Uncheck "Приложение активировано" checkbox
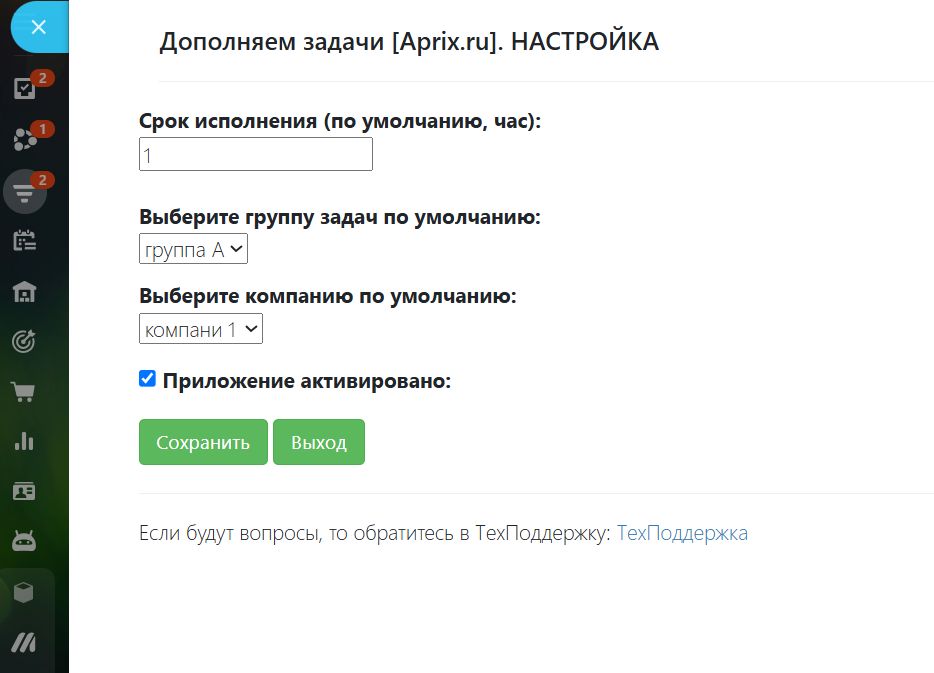 pos(148,379)
